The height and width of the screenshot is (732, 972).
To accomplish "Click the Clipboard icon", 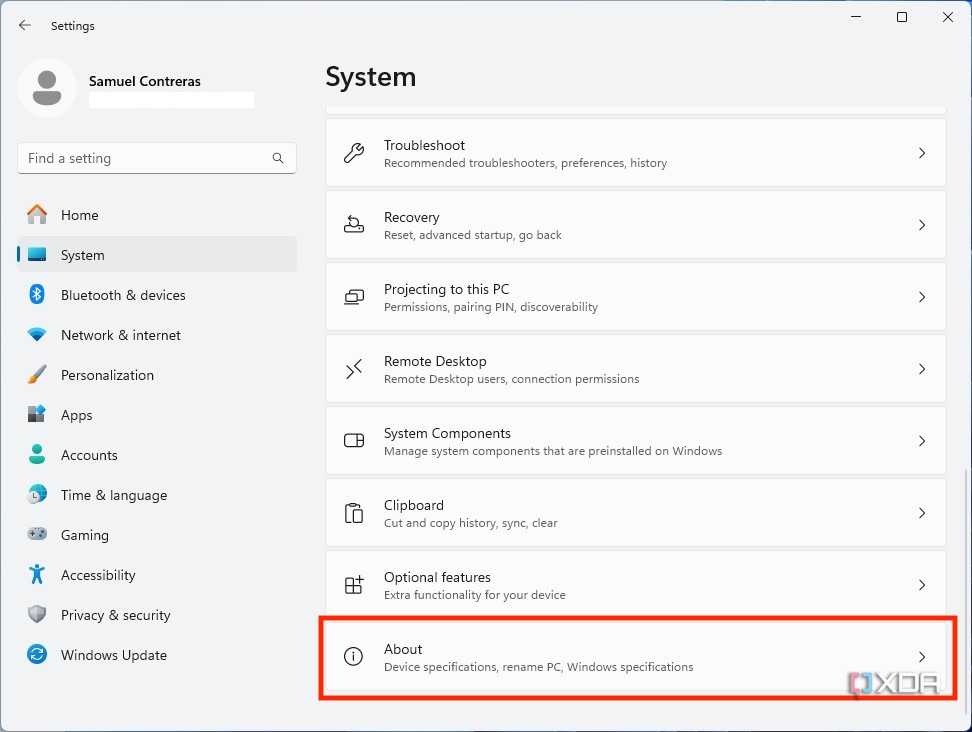I will click(354, 513).
